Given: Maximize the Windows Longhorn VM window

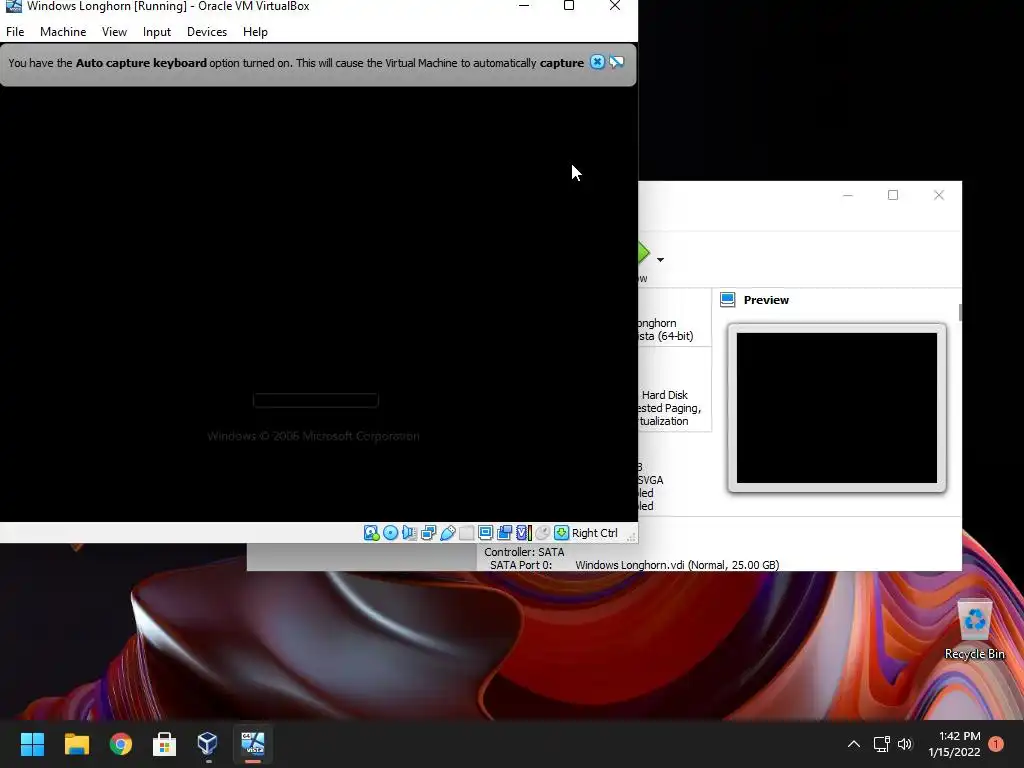Looking at the screenshot, I should (569, 6).
